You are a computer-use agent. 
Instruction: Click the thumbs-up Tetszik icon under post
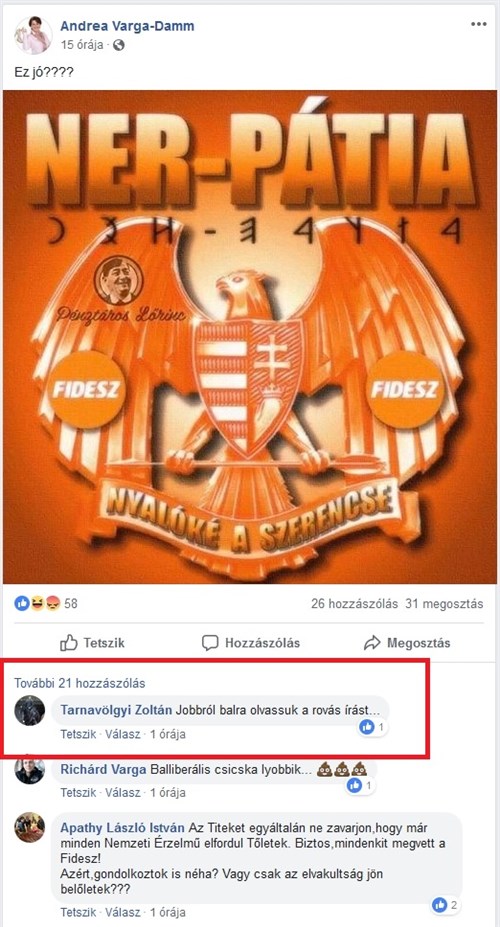(69, 643)
